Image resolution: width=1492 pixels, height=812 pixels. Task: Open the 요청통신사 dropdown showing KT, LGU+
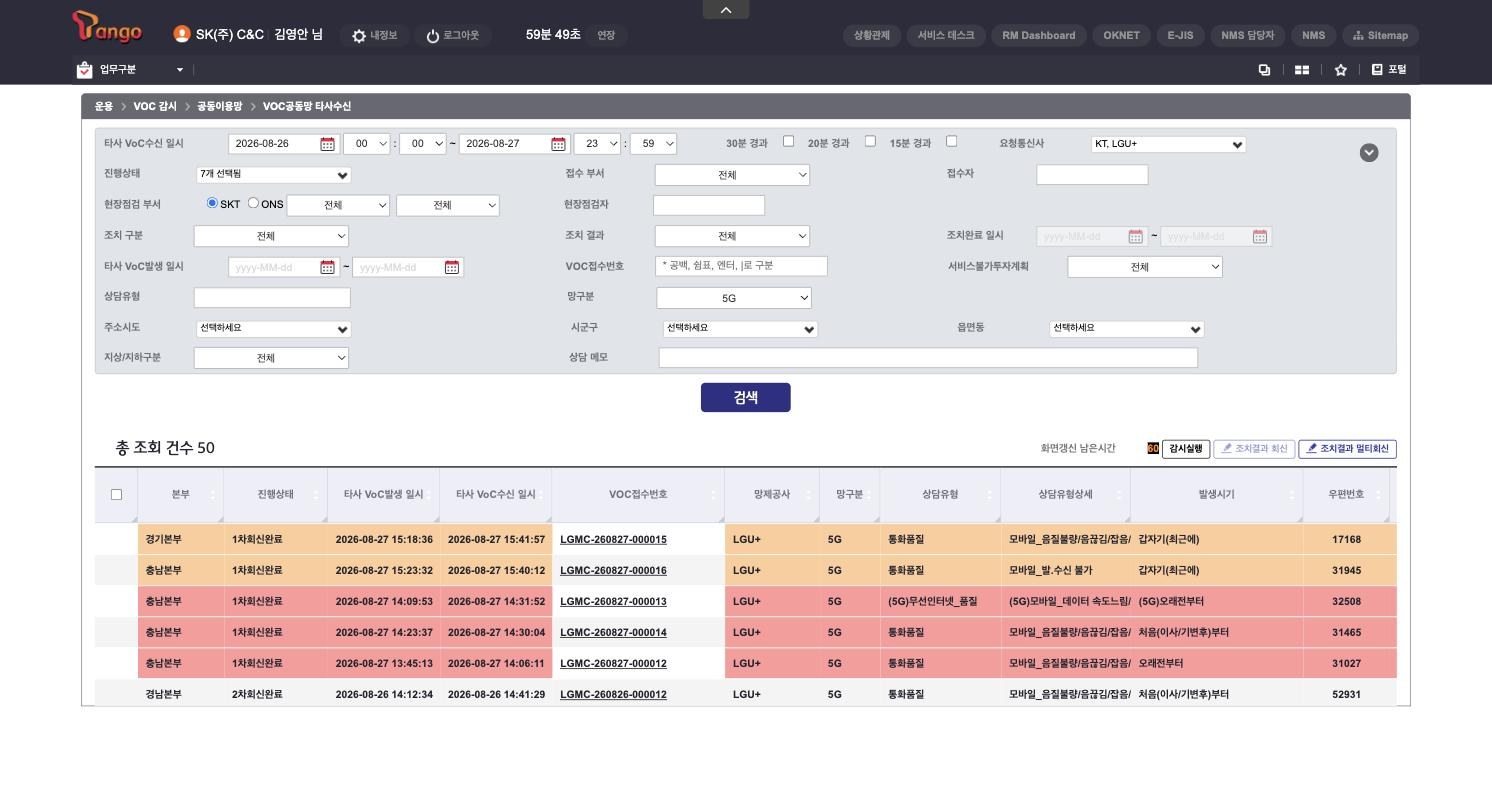[1169, 144]
